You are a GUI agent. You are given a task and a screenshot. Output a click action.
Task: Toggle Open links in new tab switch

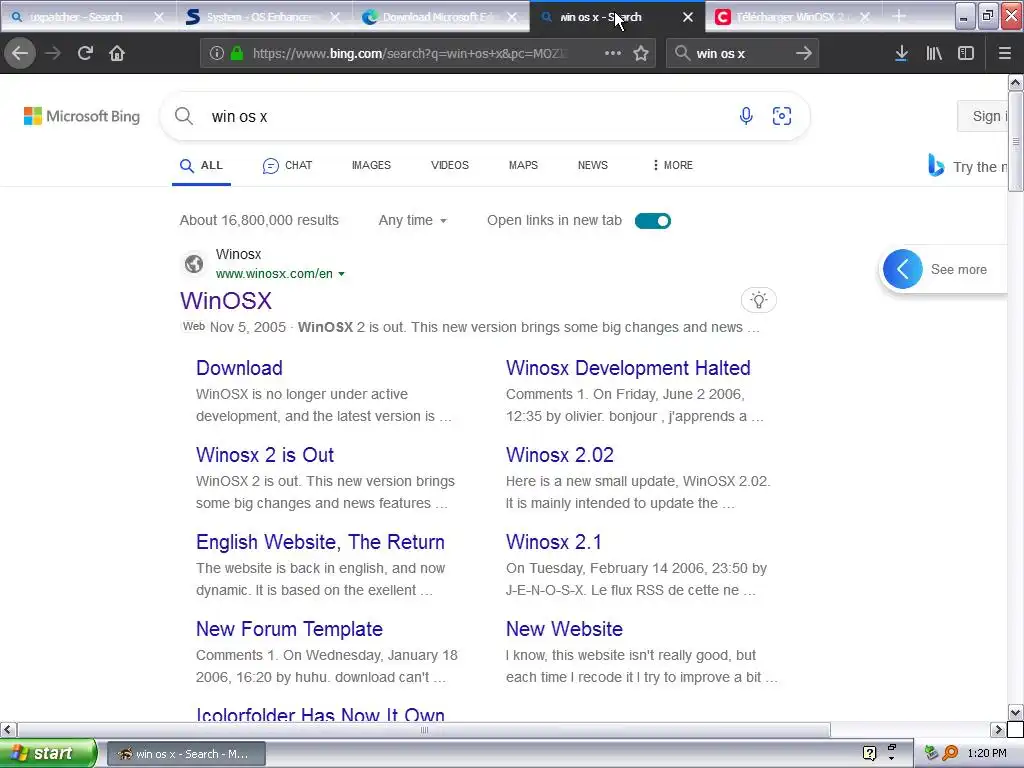point(652,221)
